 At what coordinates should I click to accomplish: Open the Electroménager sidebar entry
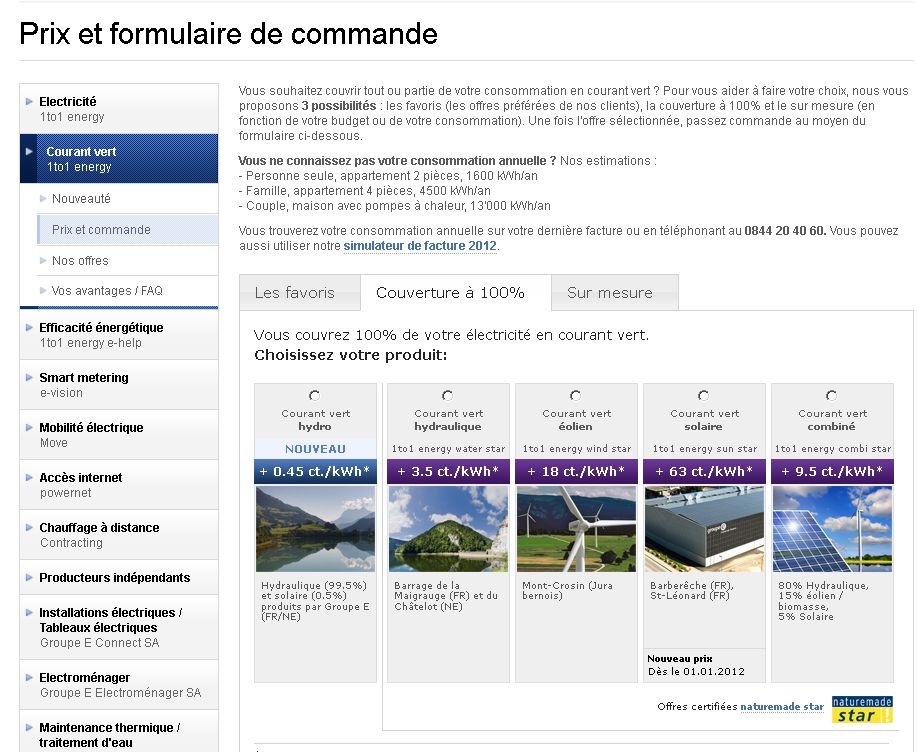point(119,685)
